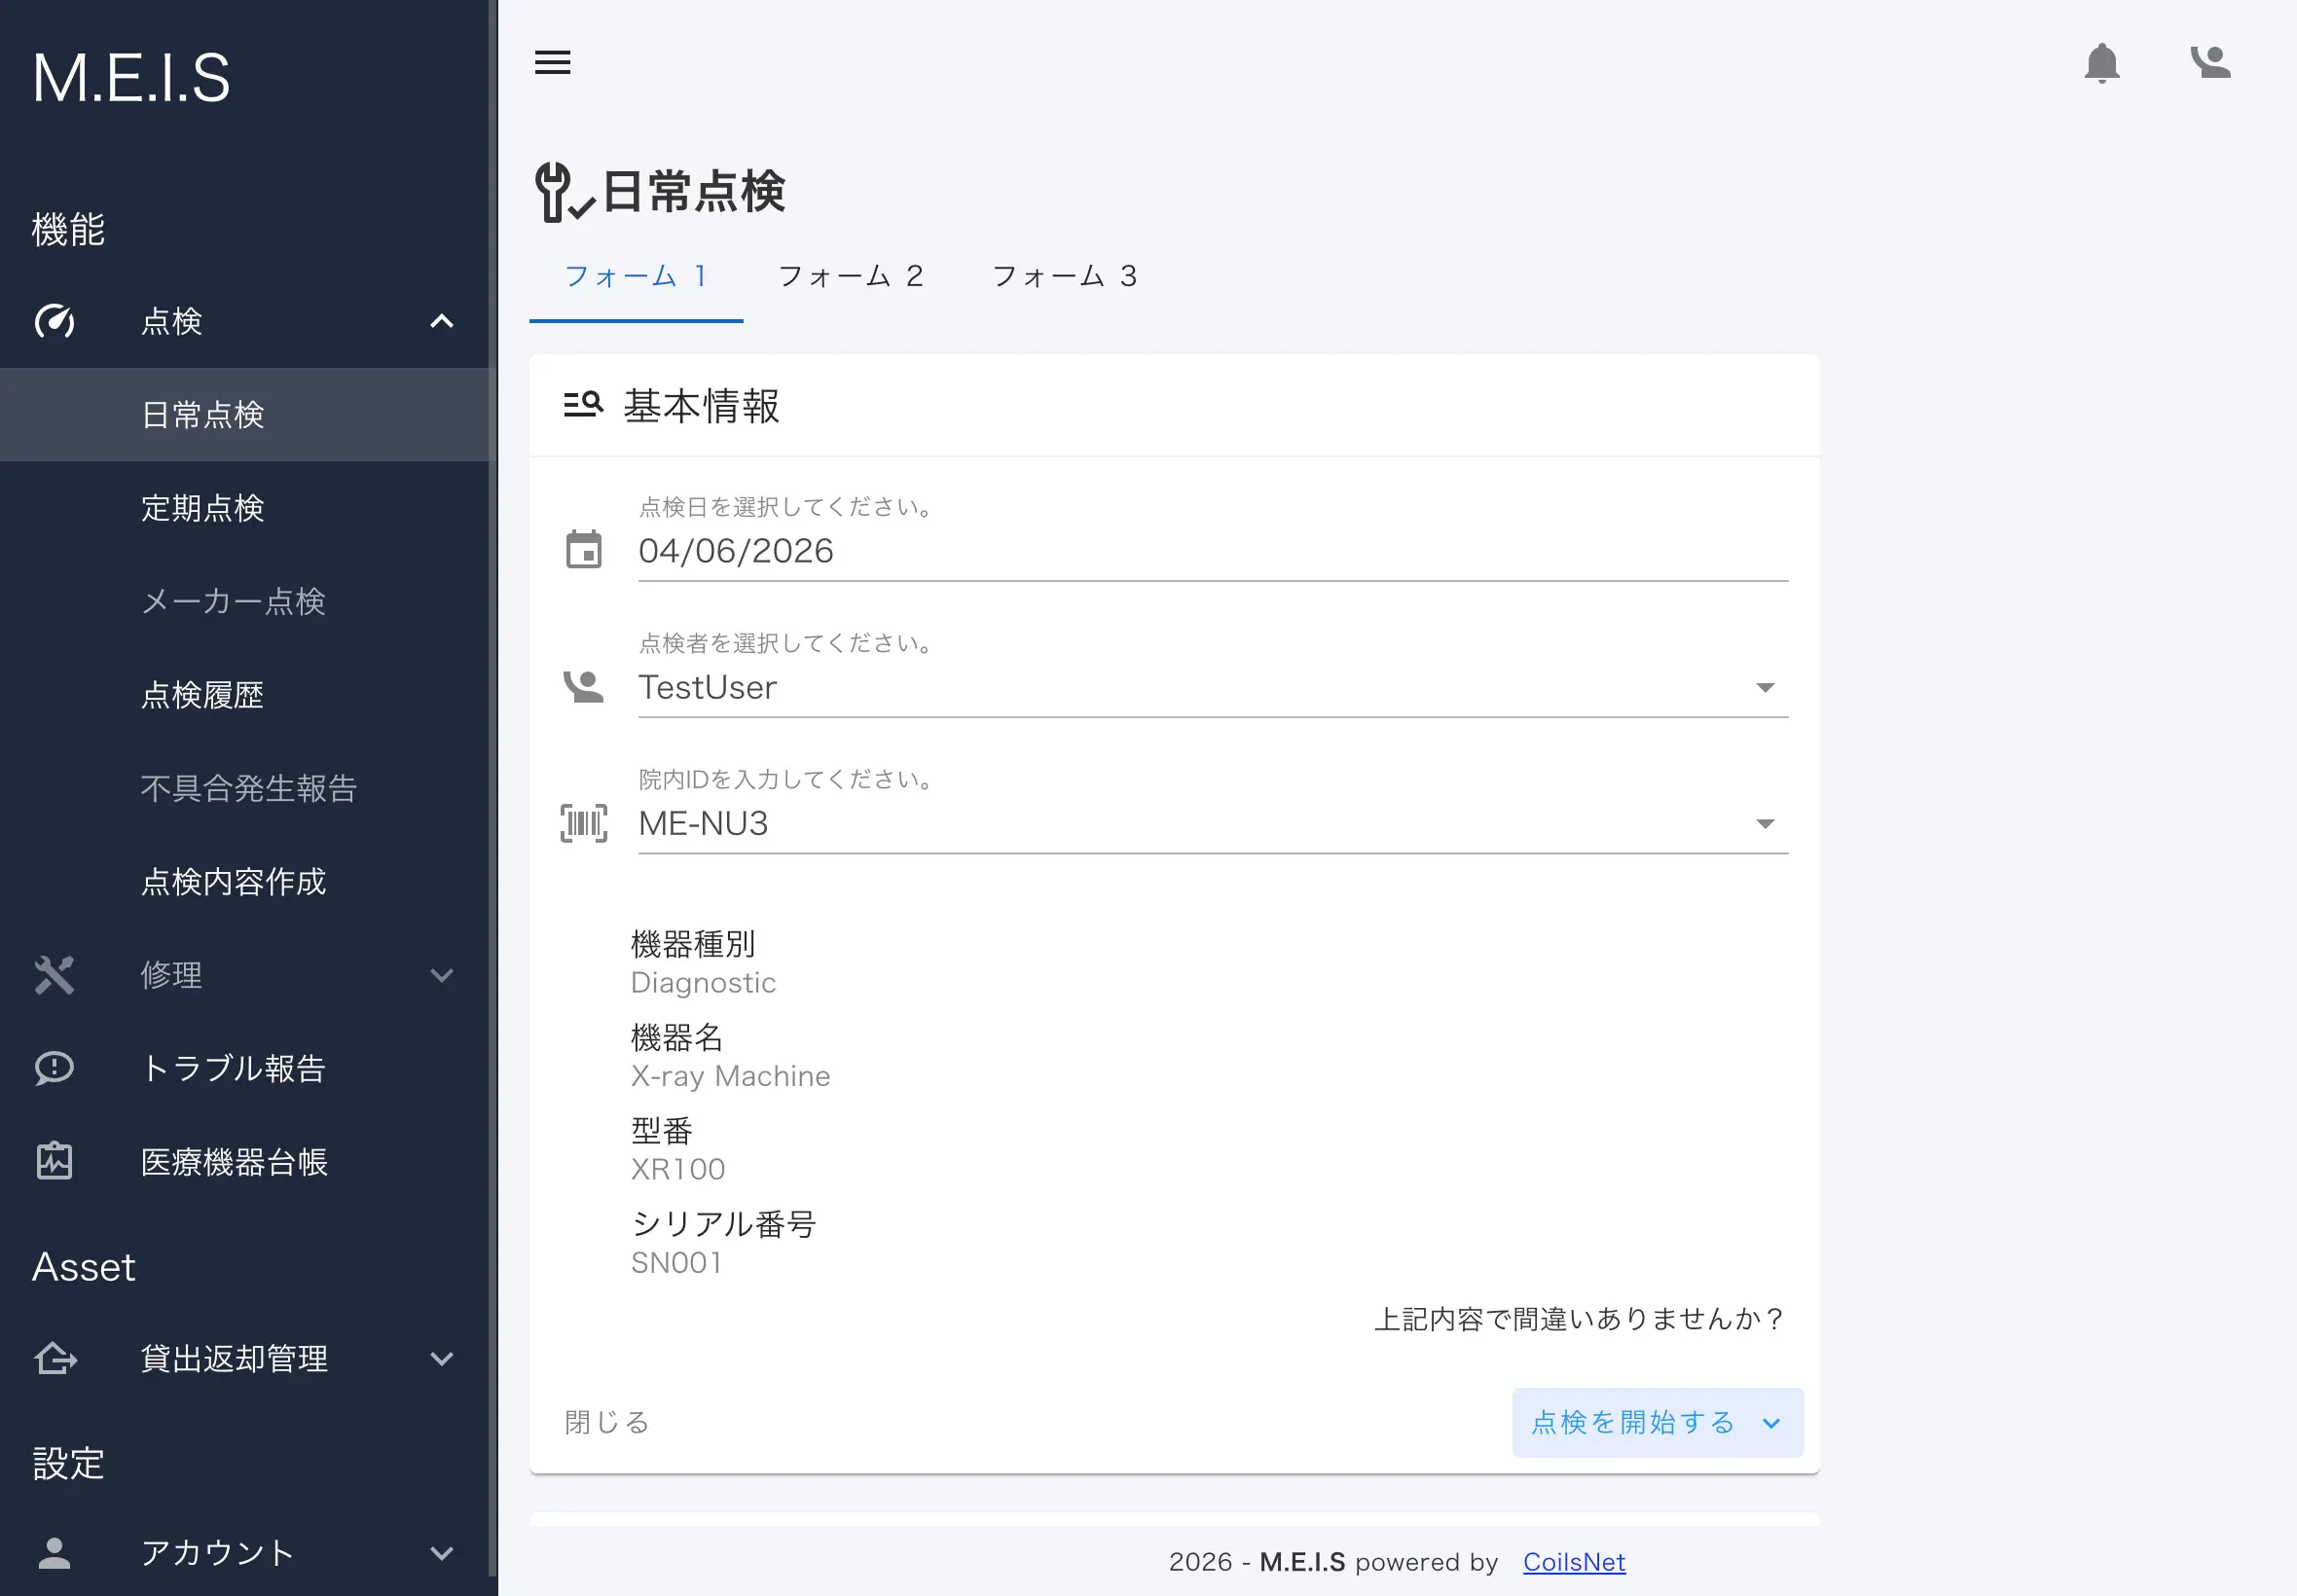Click the X-ray Machine device name text
The width and height of the screenshot is (2297, 1596).
[731, 1076]
